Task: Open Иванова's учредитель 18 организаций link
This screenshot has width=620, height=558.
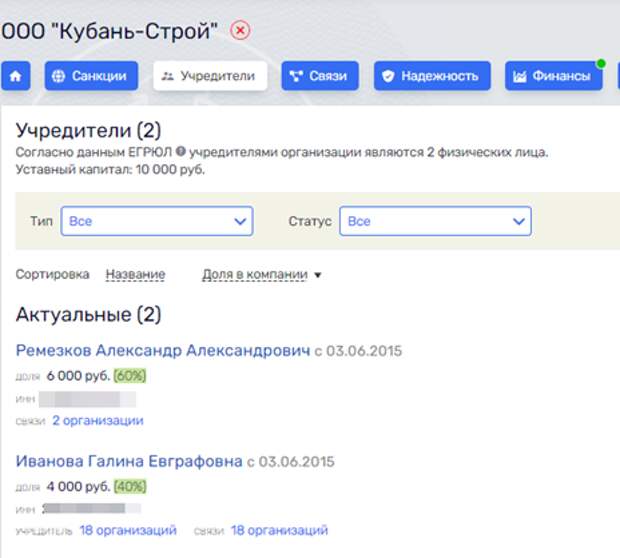Action: pyautogui.click(x=128, y=530)
